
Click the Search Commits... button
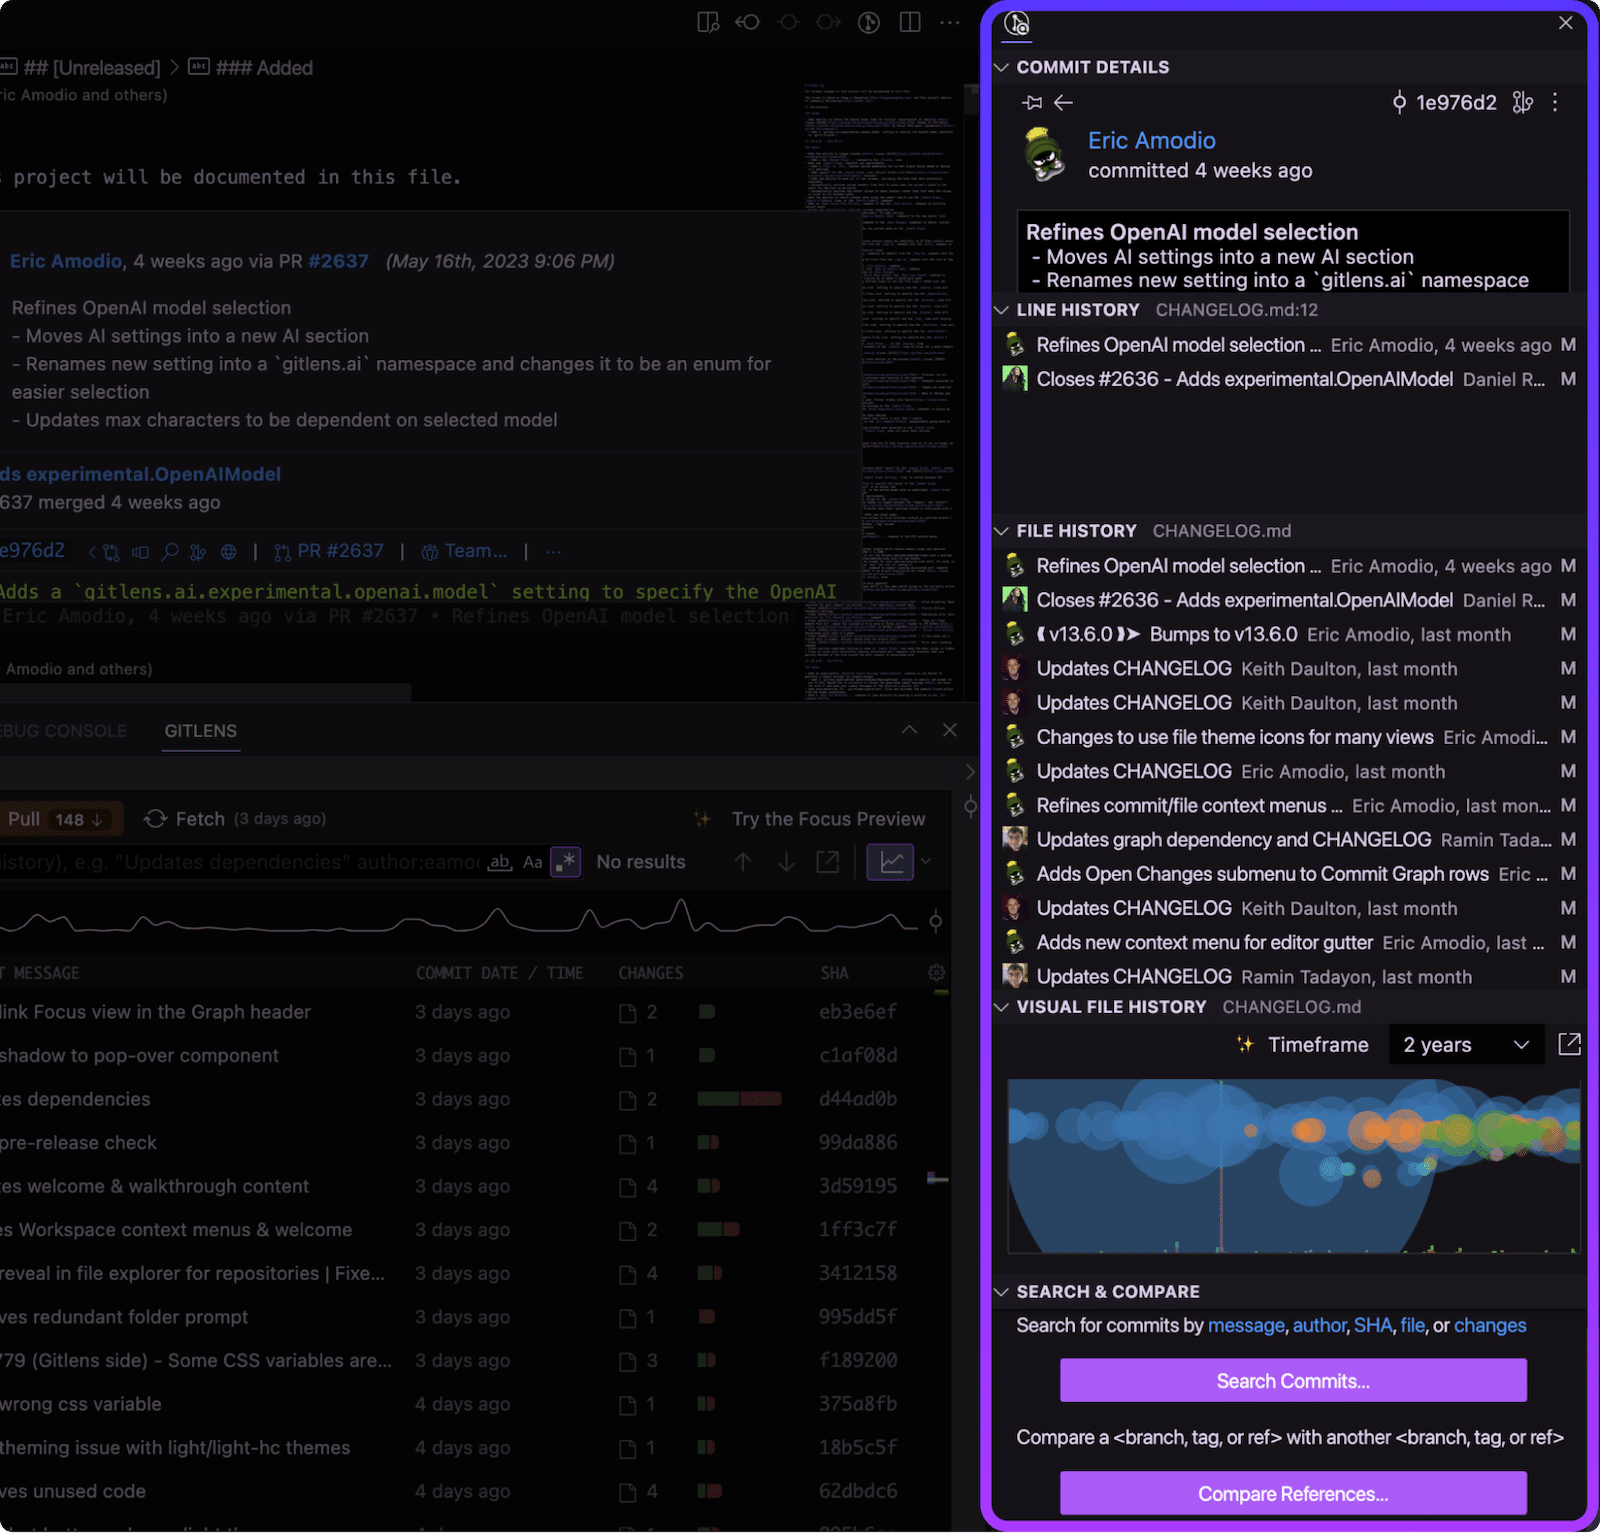1293,1381
